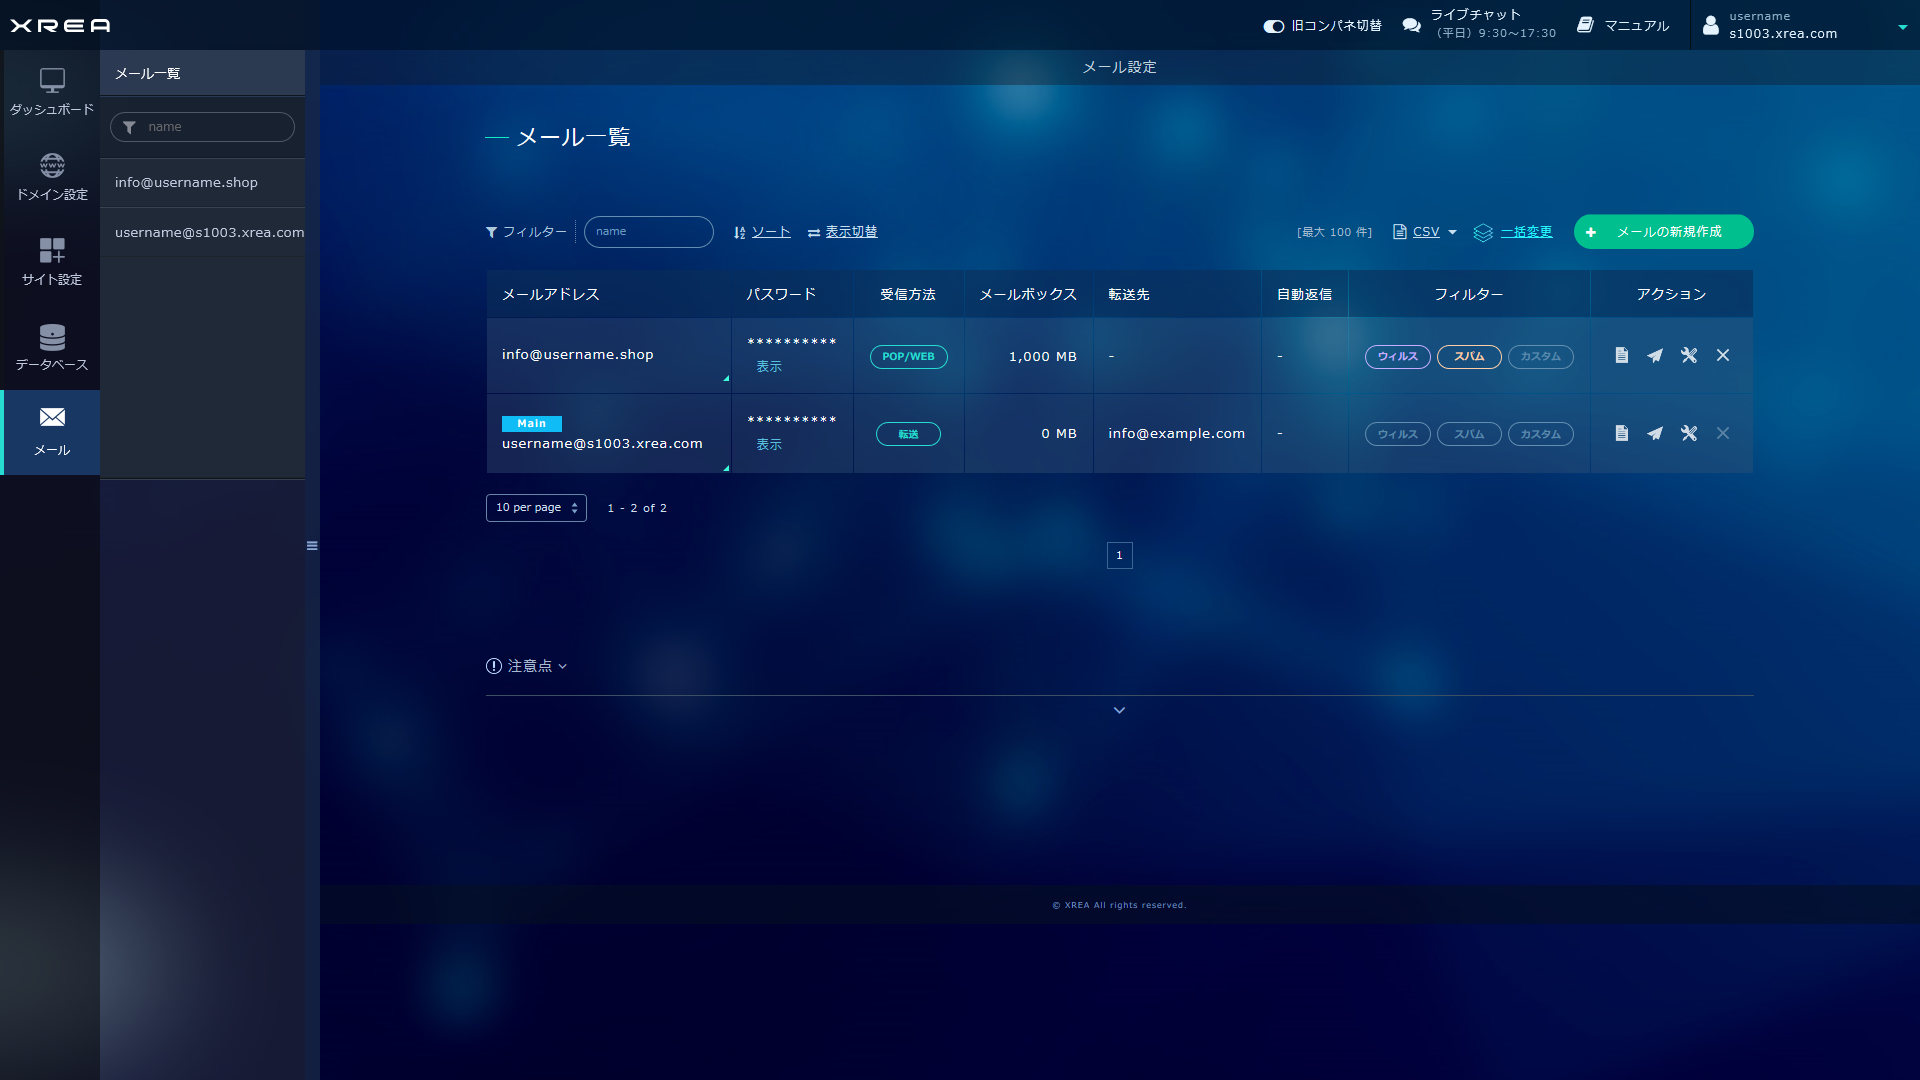Open the Dashboard sidebar icon
The image size is (1920, 1080).
click(x=52, y=91)
